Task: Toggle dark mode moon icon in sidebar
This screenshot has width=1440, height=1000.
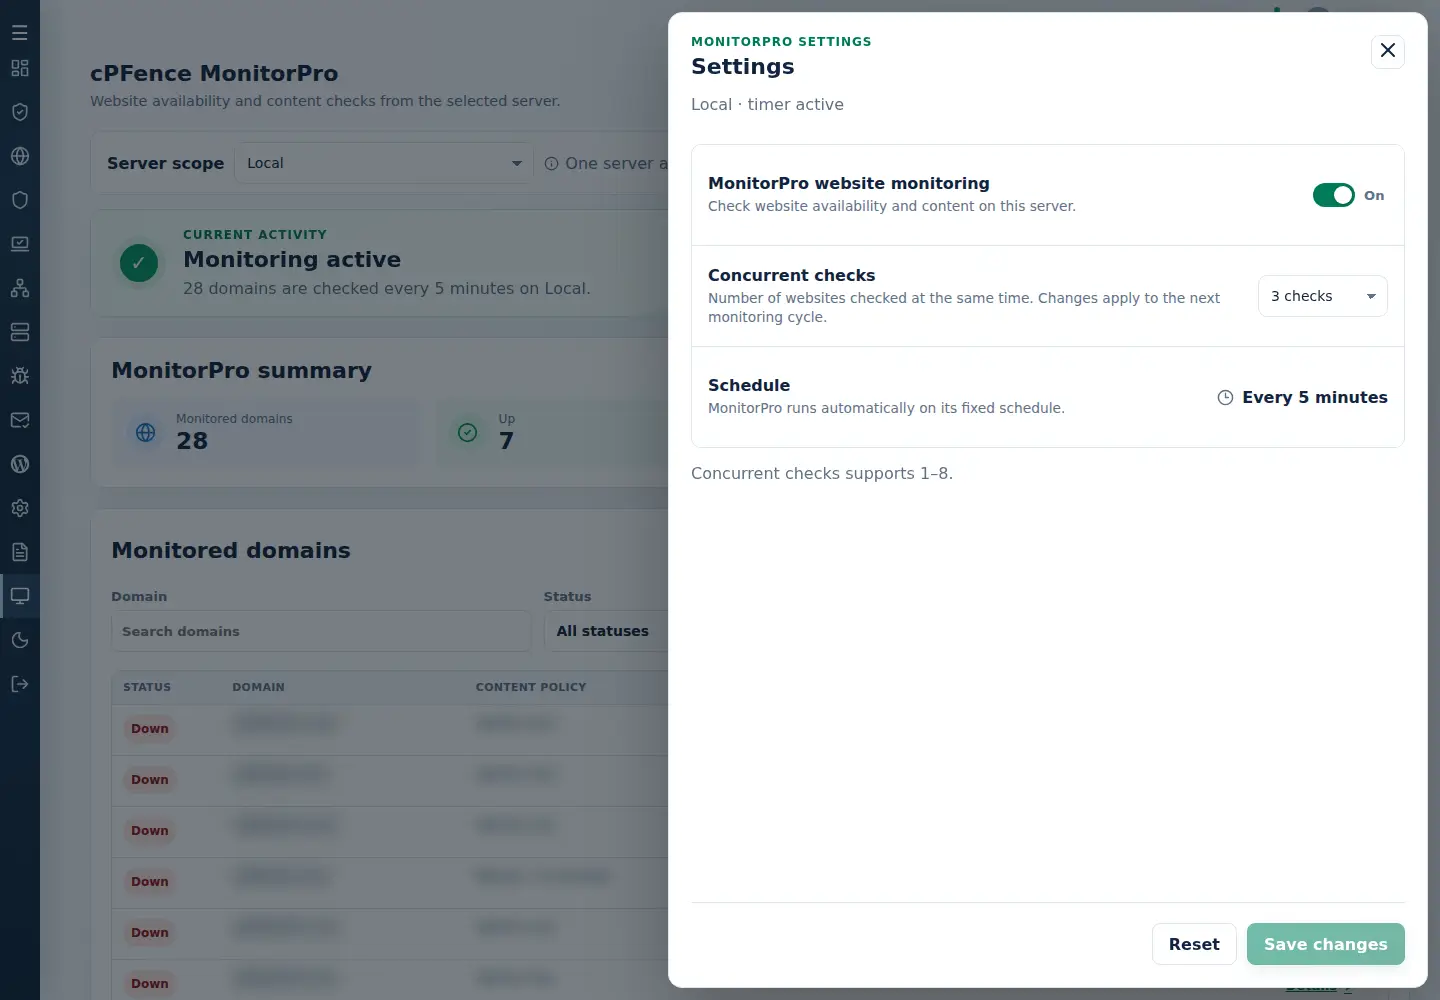Action: coord(20,640)
